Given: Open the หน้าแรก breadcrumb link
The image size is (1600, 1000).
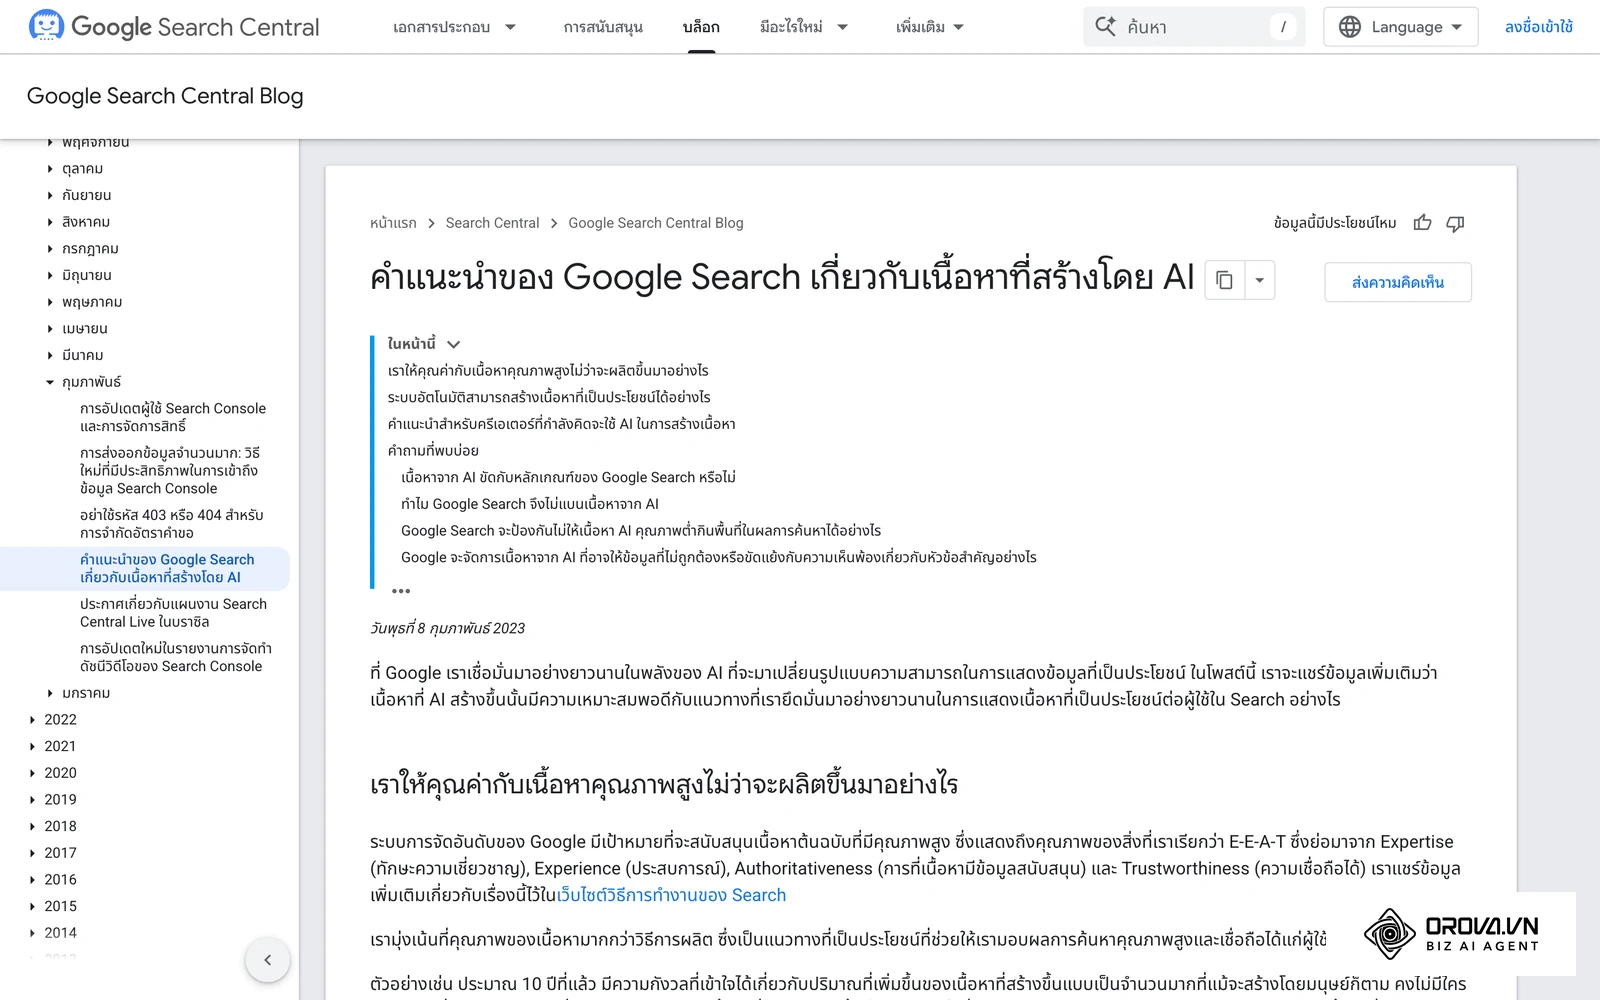Looking at the screenshot, I should pyautogui.click(x=393, y=223).
